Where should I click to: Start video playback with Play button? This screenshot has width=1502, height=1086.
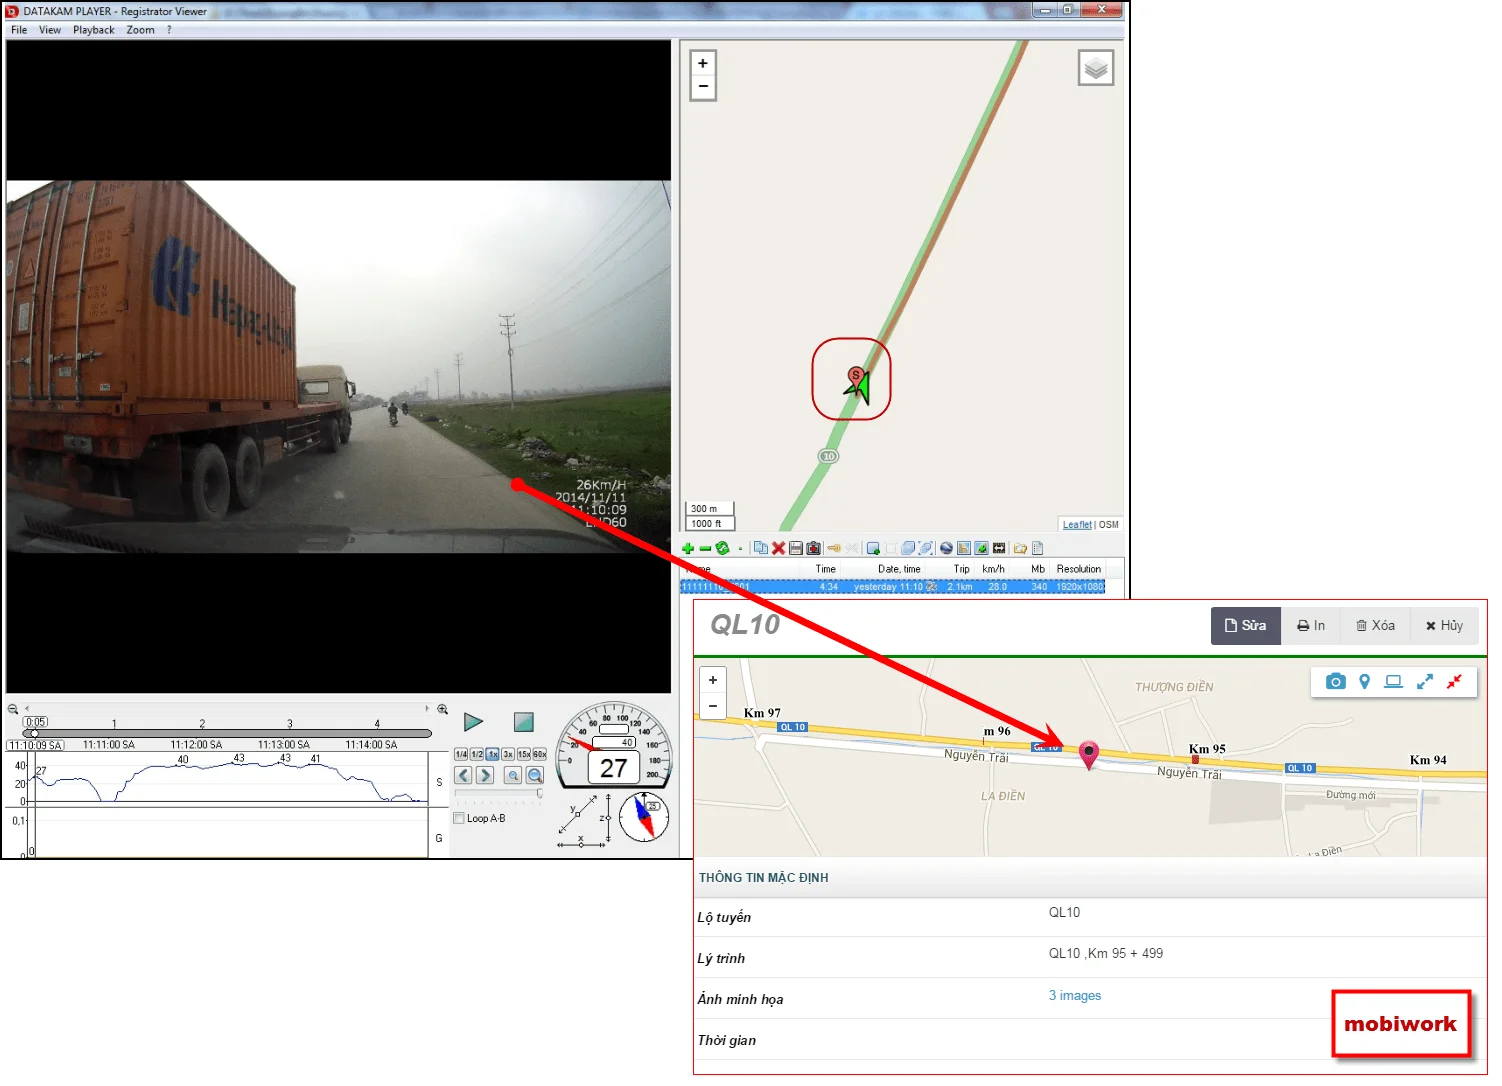click(473, 722)
